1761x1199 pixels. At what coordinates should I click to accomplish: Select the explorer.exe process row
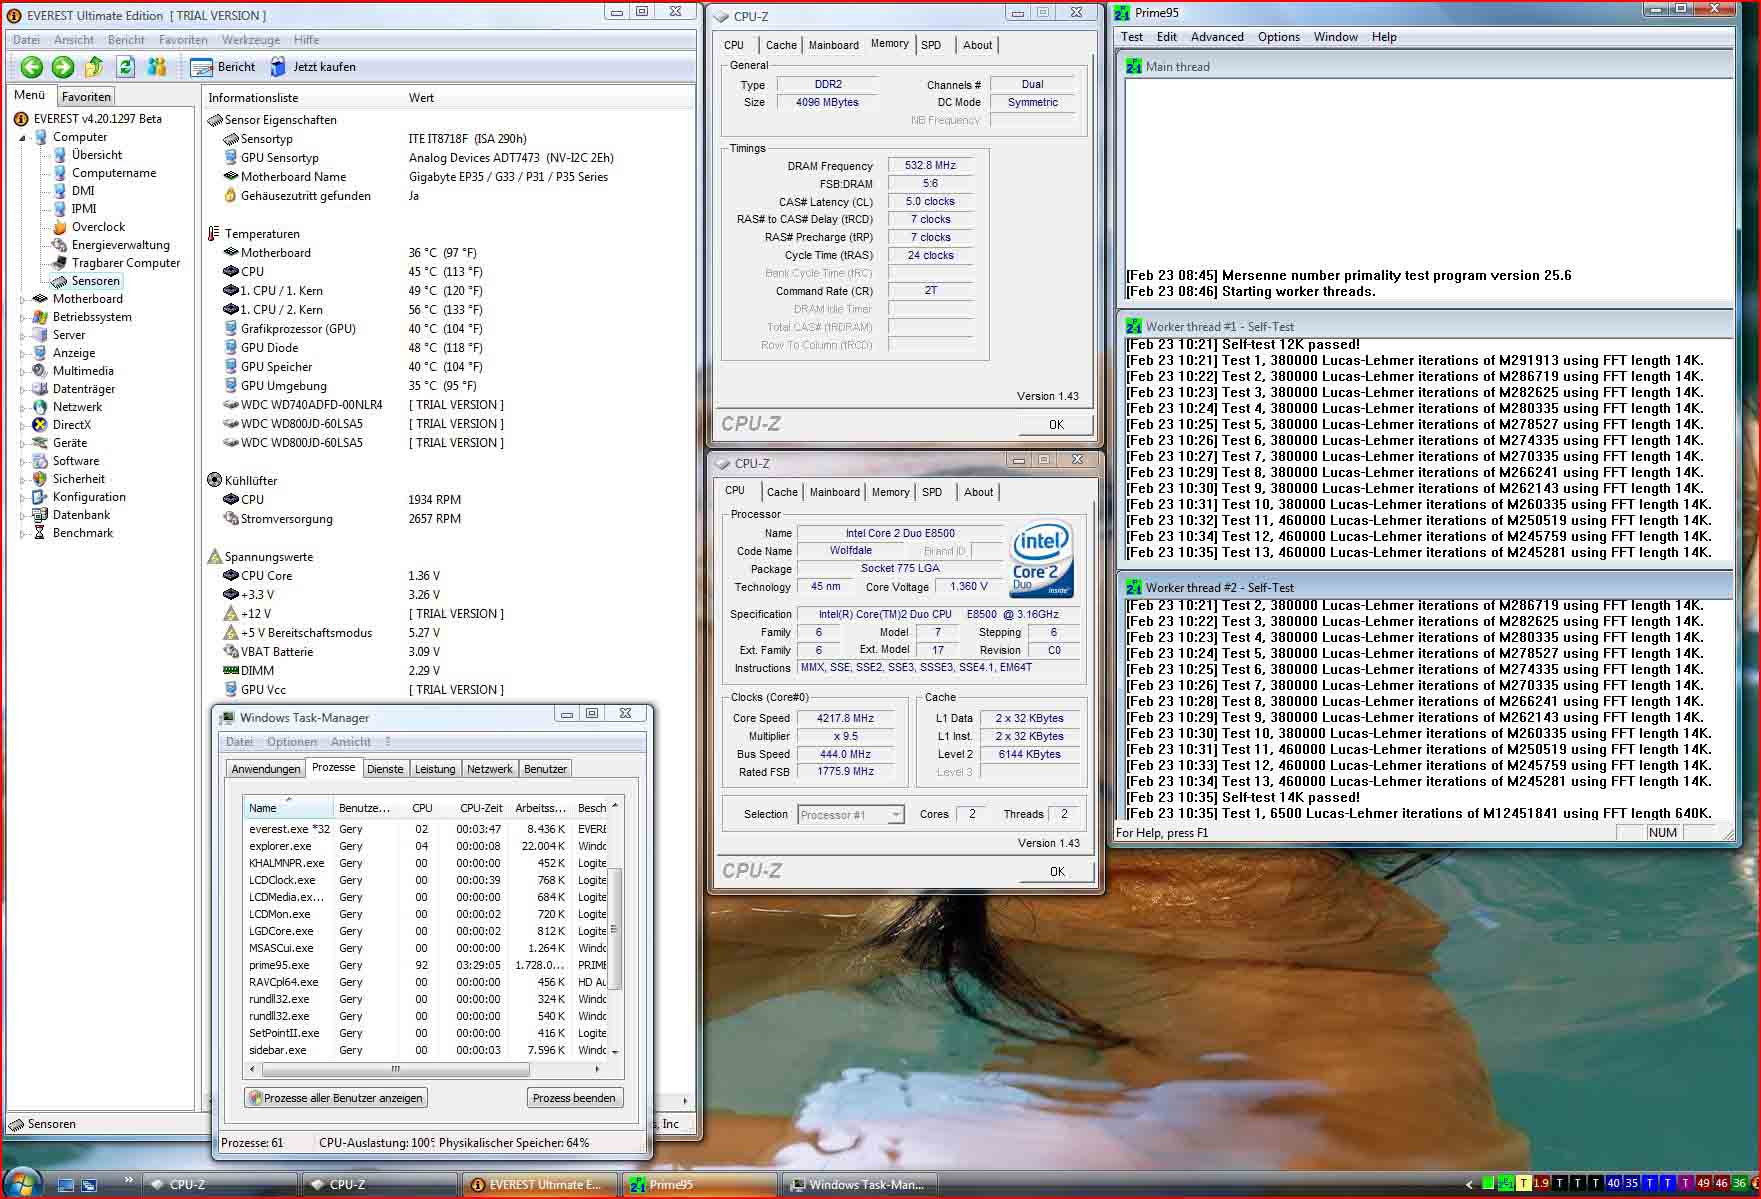click(427, 846)
